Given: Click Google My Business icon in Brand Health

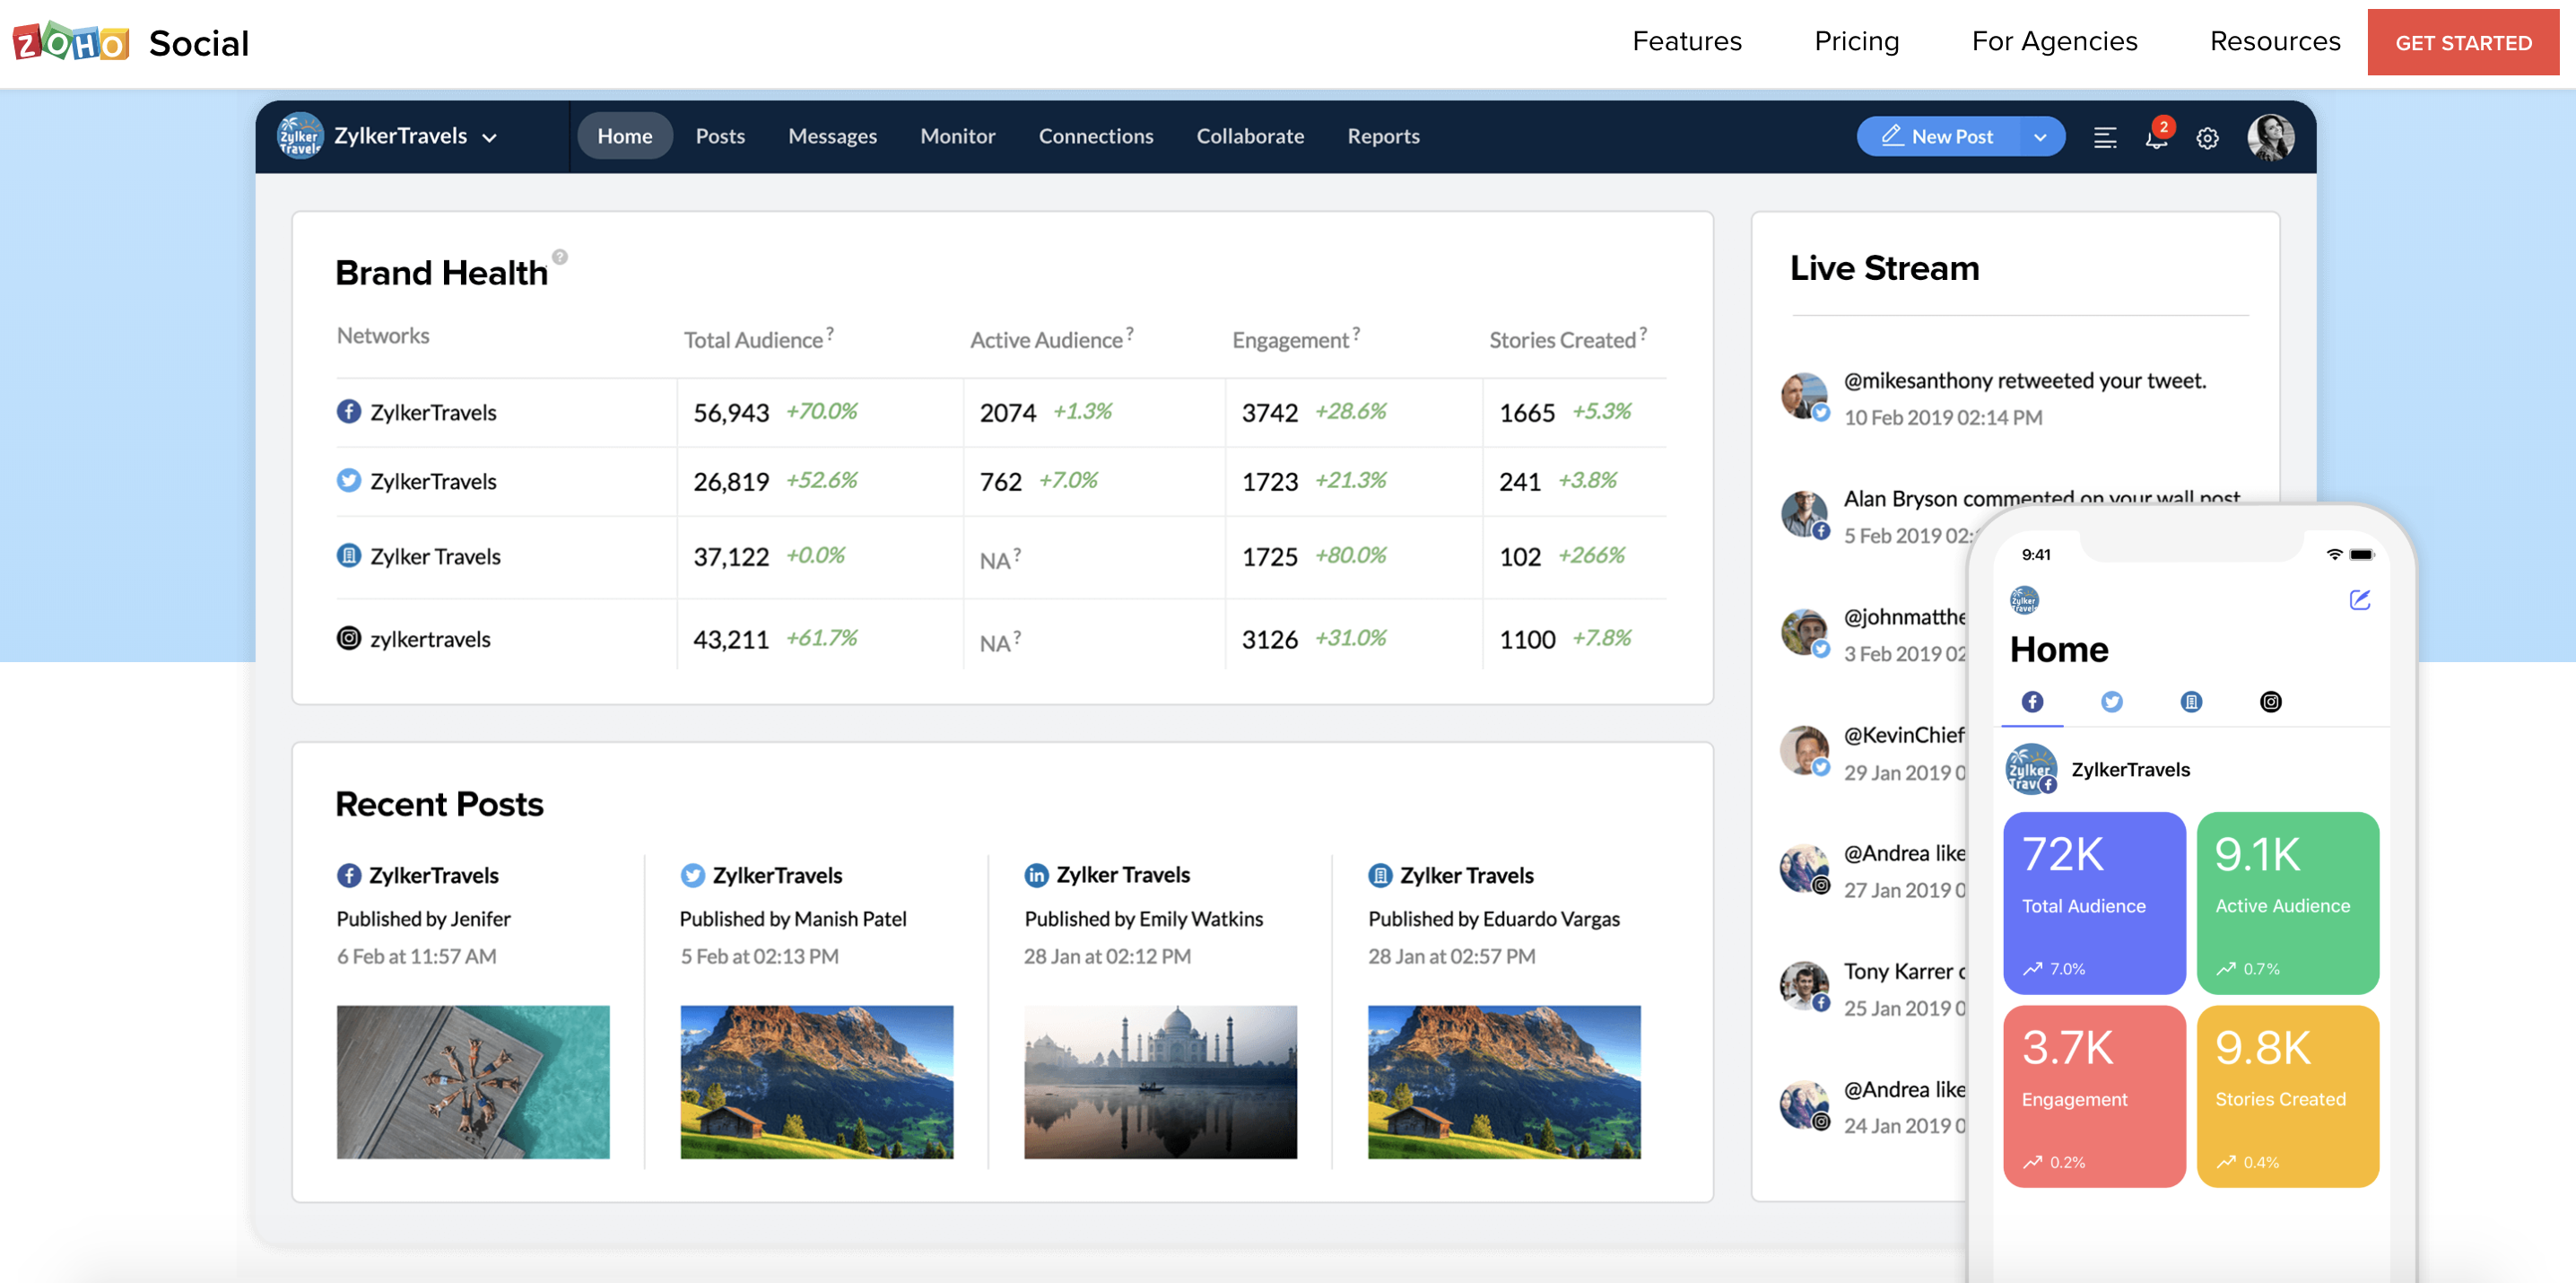Looking at the screenshot, I should [x=348, y=555].
